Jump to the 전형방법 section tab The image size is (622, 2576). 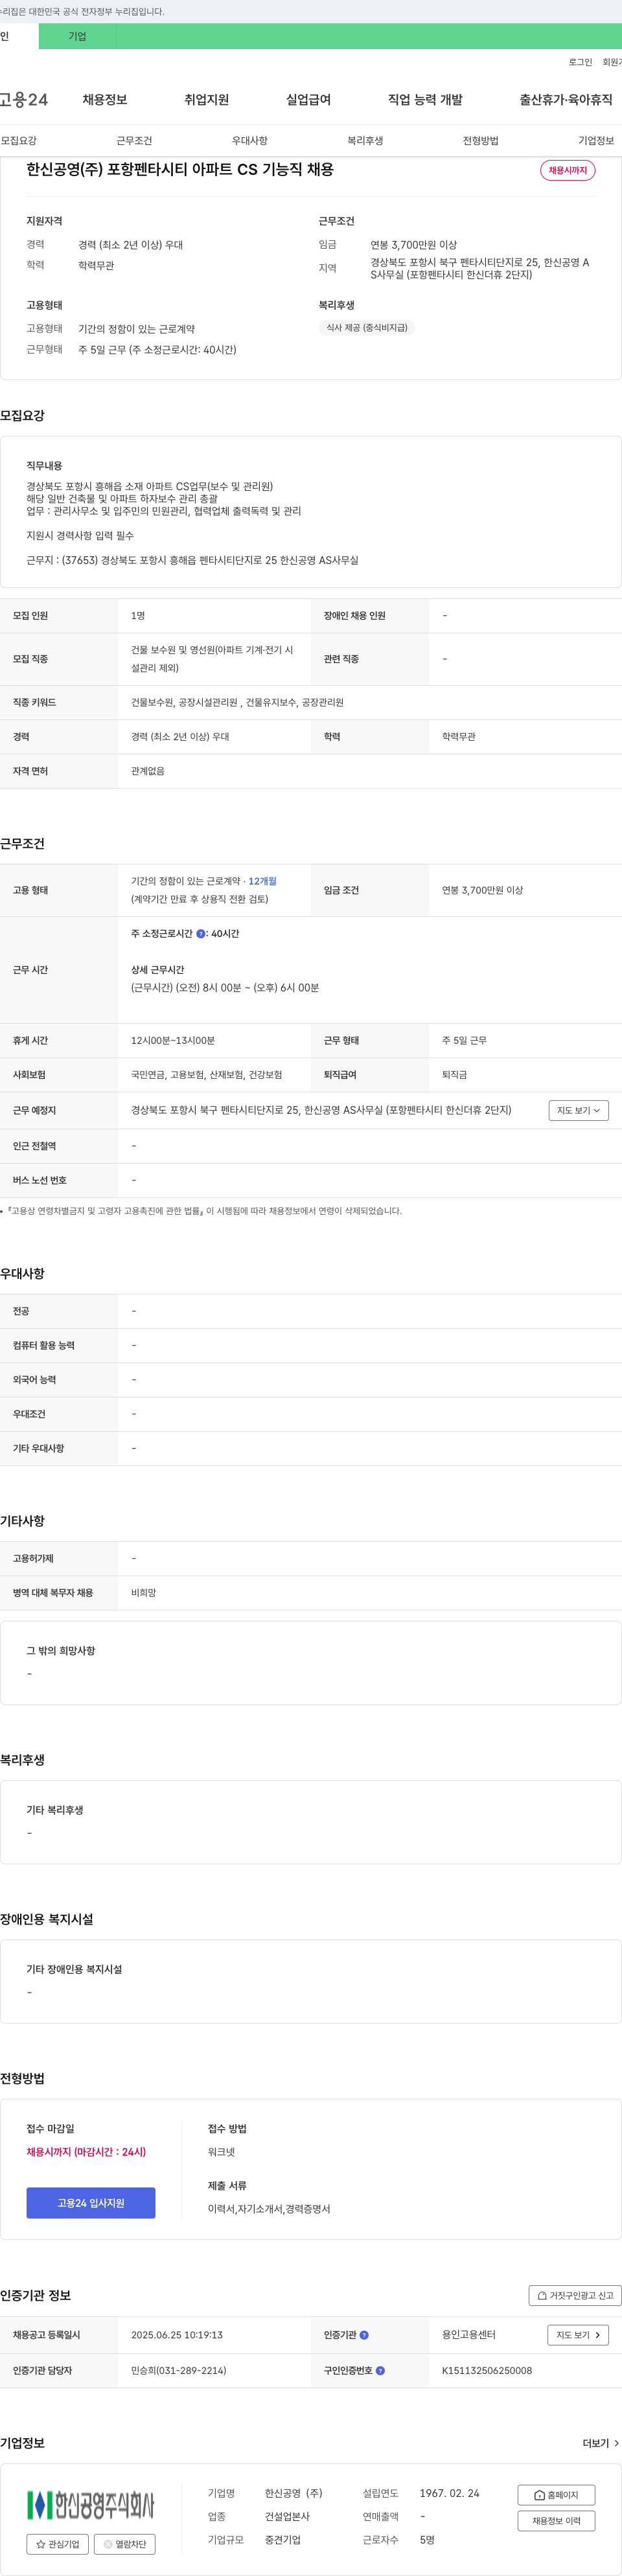(481, 141)
